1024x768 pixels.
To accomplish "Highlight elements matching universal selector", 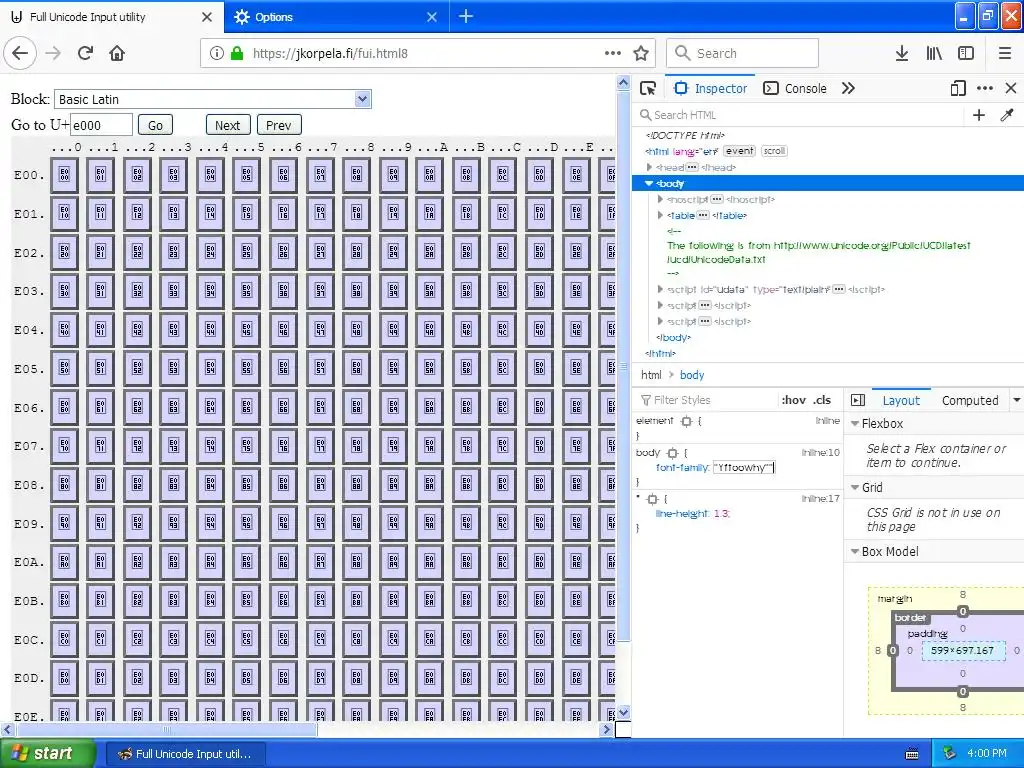I will [x=652, y=499].
